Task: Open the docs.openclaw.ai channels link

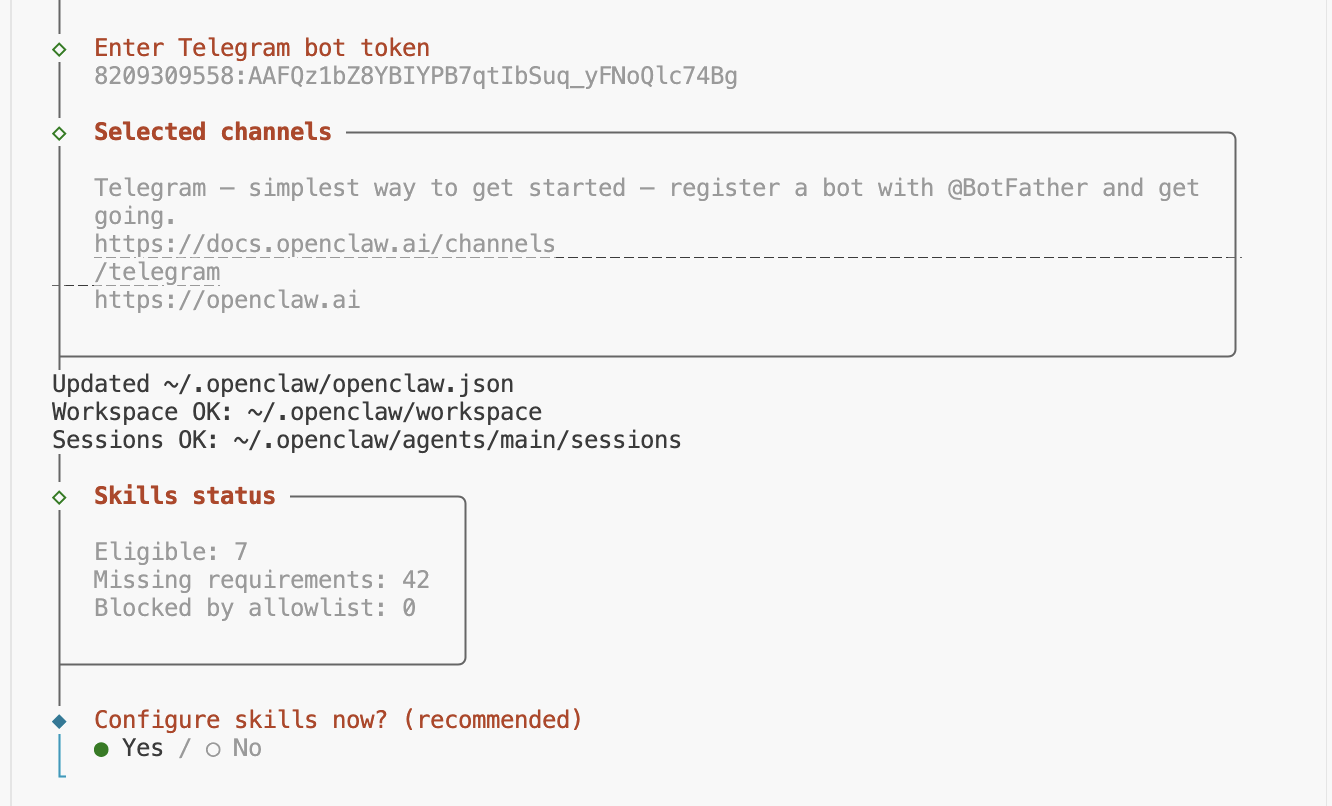Action: (324, 244)
